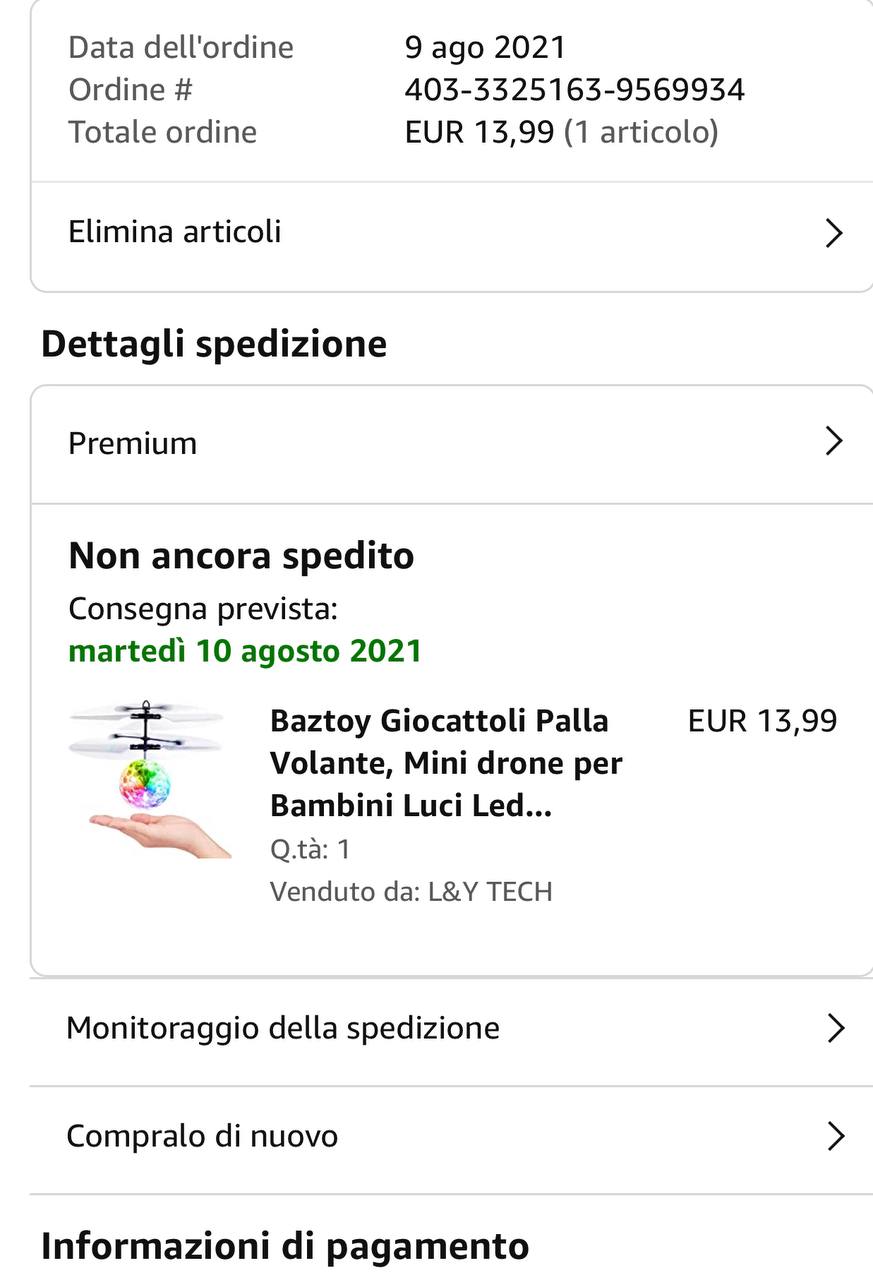This screenshot has height=1280, width=873.
Task: Click the Totale ordine amount with article count
Action: coord(561,132)
